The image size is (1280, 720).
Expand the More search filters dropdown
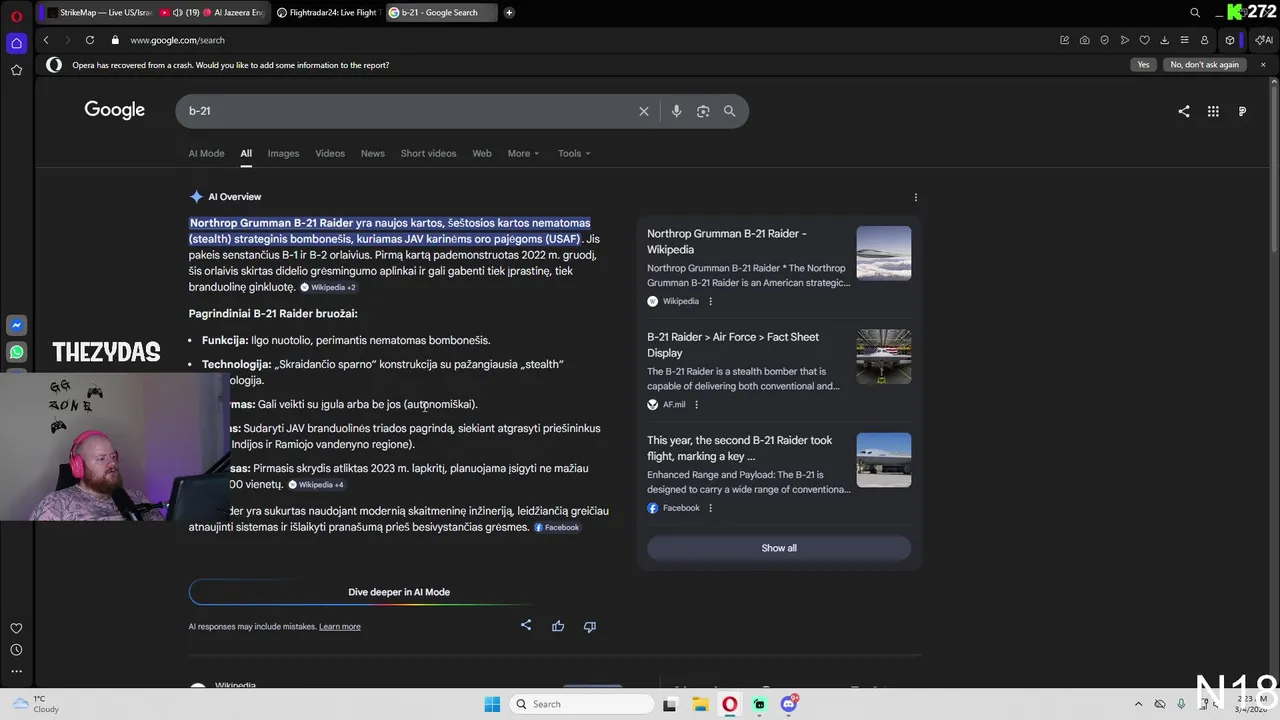pyautogui.click(x=523, y=153)
